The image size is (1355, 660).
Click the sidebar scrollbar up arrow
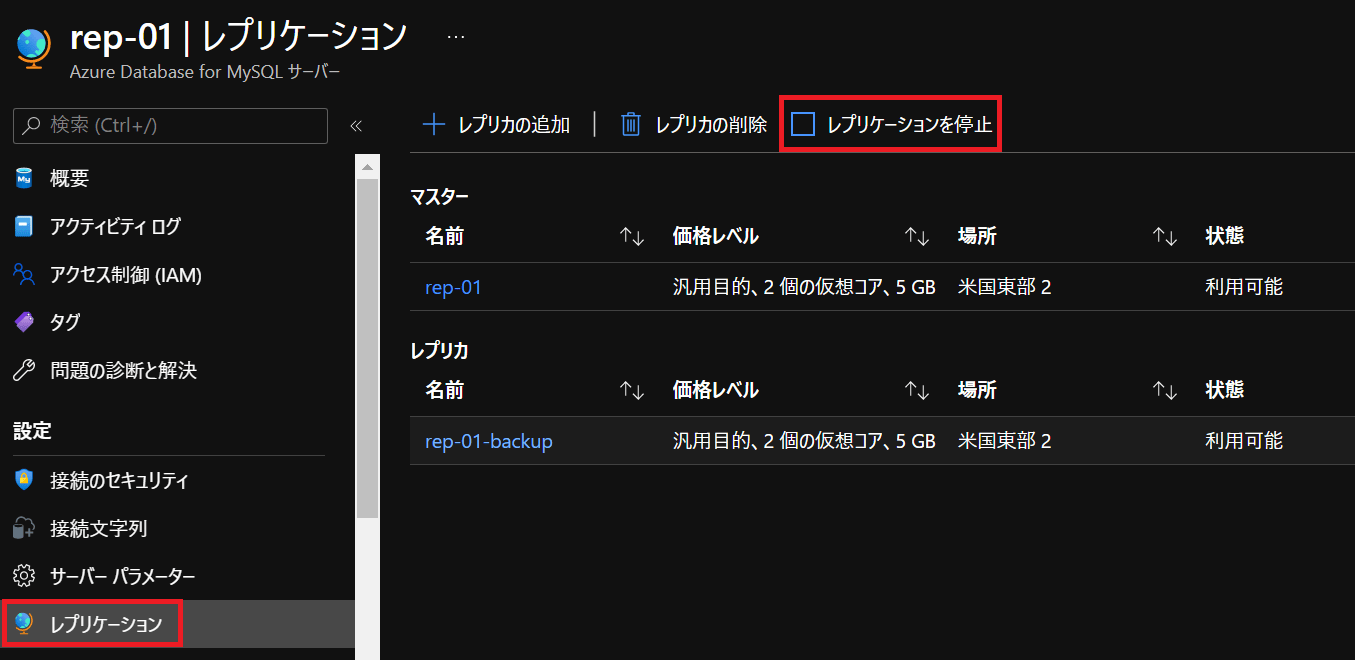pos(367,167)
